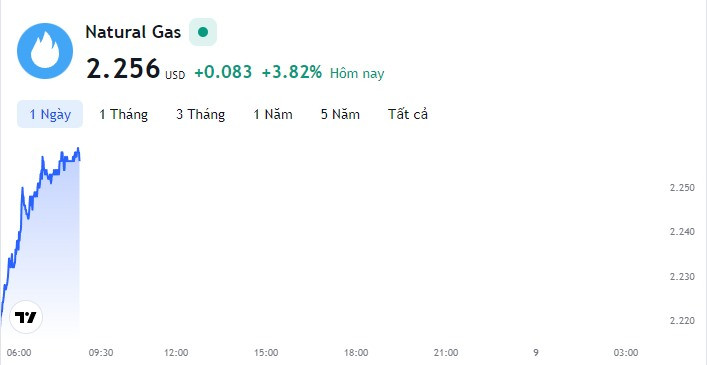Click the Hôm nay label

pyautogui.click(x=357, y=73)
